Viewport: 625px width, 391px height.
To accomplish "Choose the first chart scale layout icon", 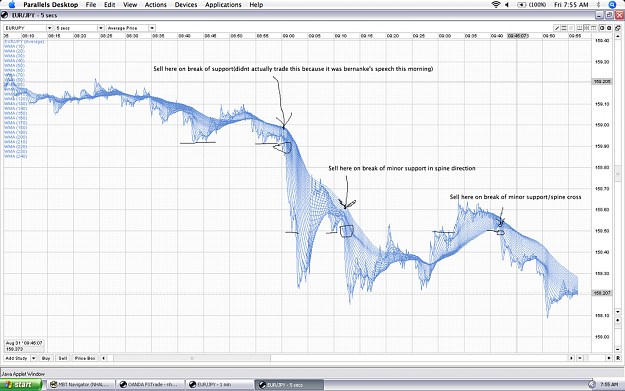I will tap(580, 28).
